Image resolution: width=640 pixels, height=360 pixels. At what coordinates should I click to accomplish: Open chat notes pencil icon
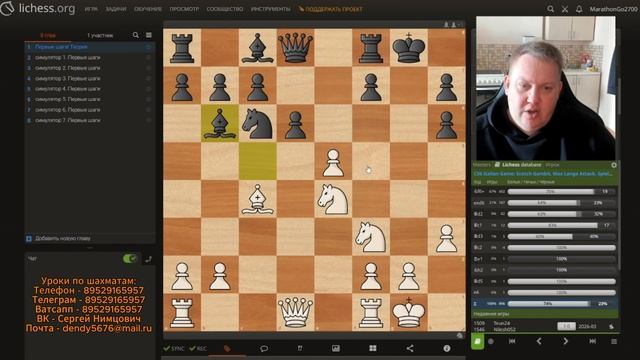pos(149,259)
